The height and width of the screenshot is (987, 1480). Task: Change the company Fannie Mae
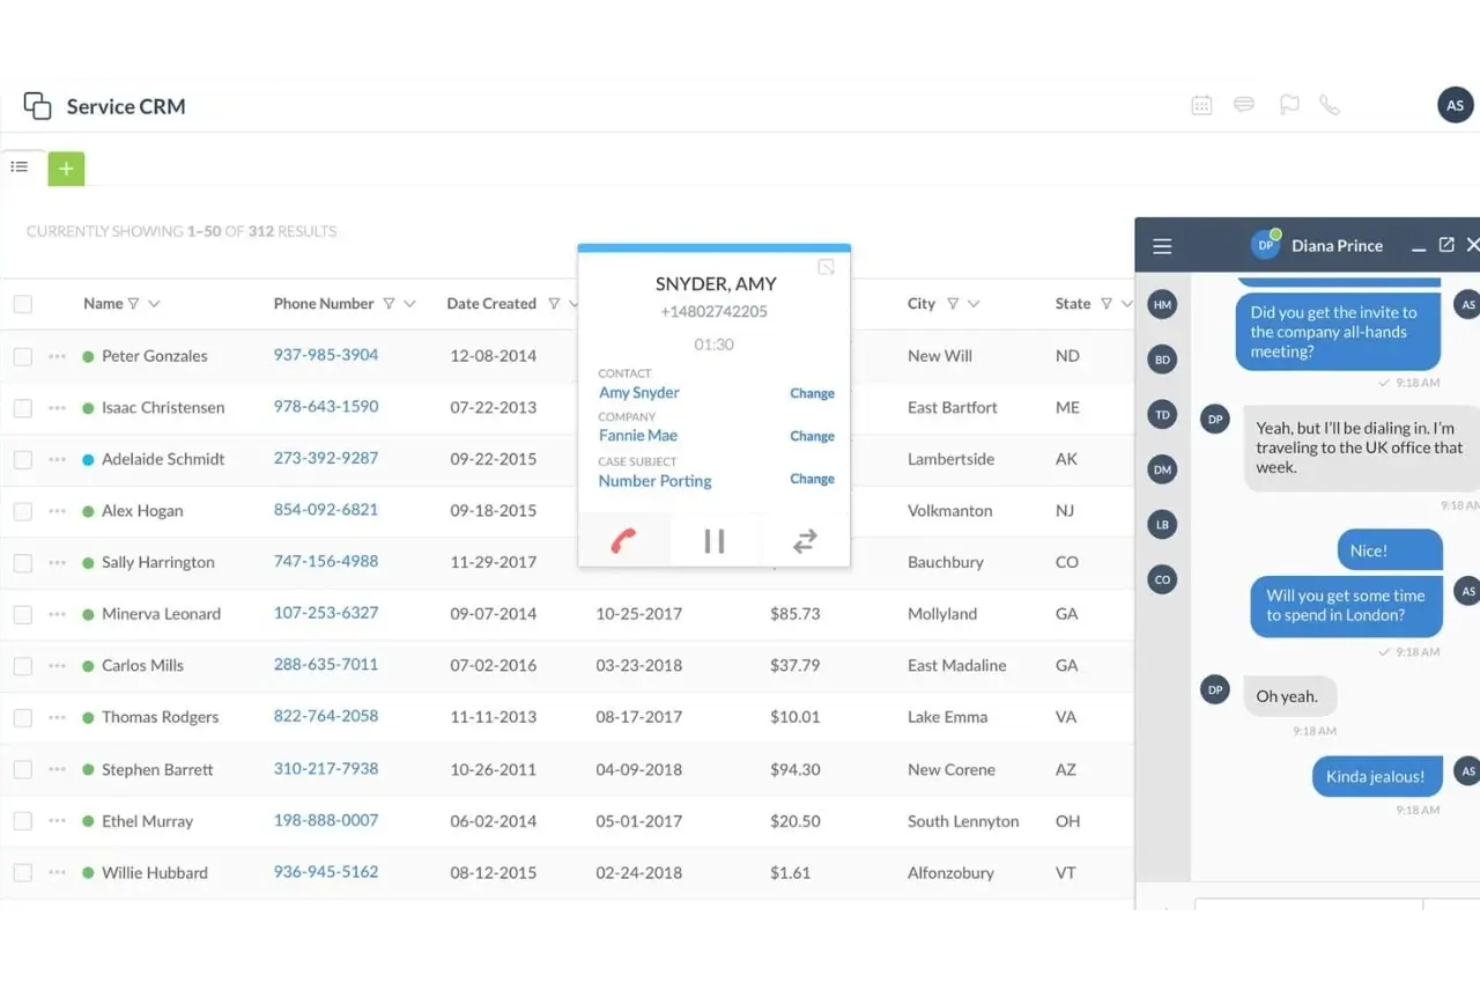pos(812,436)
